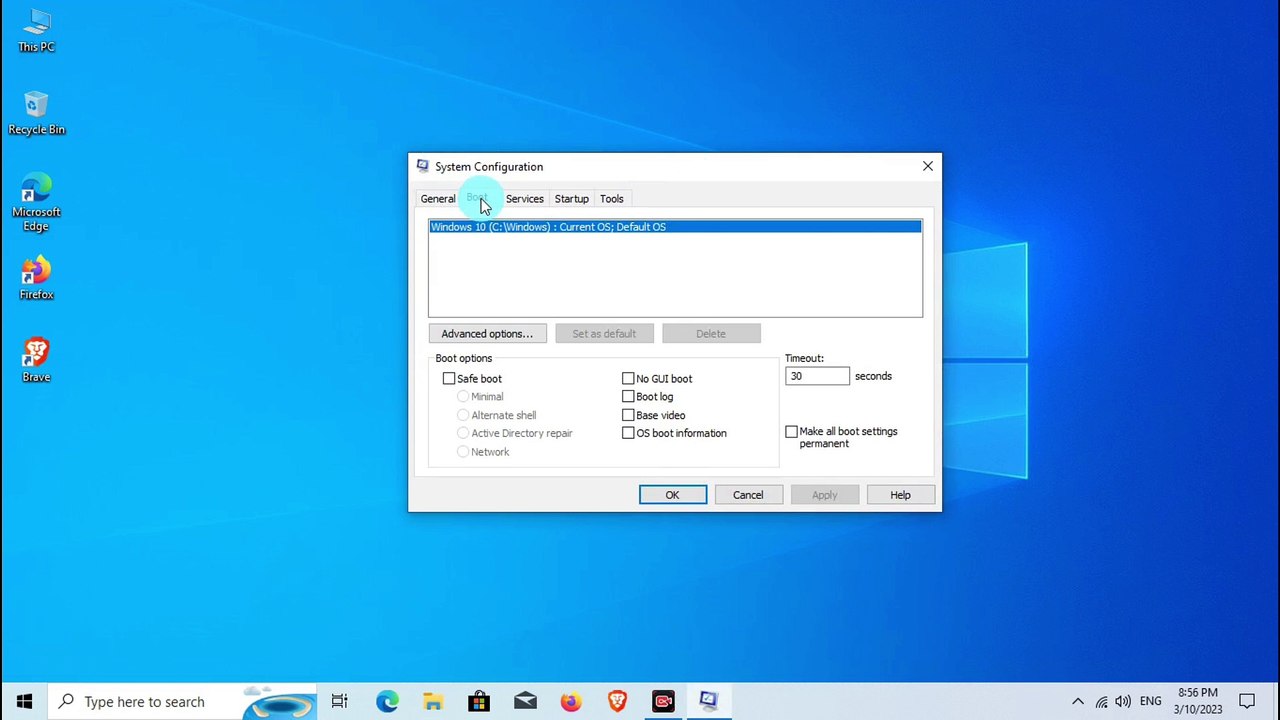1280x720 pixels.
Task: Enable the Boot log checkbox
Action: click(x=628, y=396)
